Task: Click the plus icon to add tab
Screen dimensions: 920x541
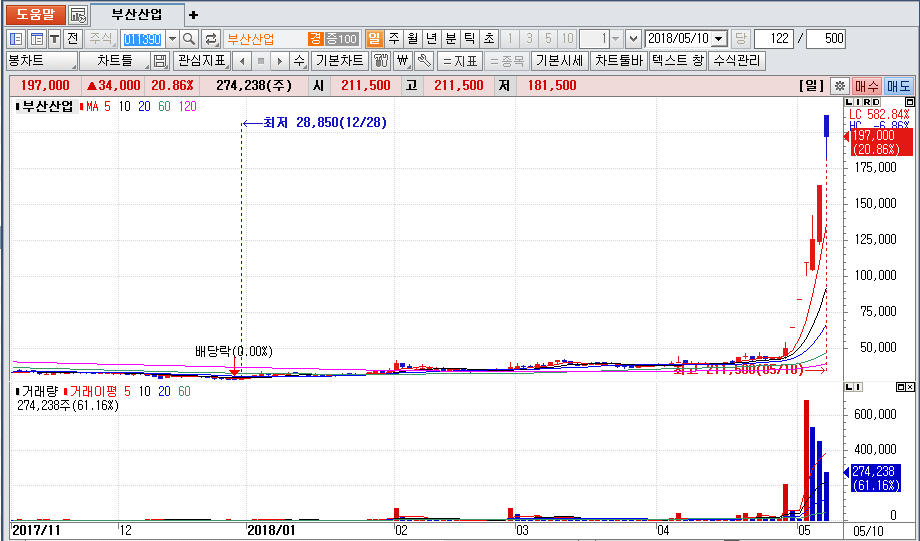Action: pyautogui.click(x=193, y=15)
